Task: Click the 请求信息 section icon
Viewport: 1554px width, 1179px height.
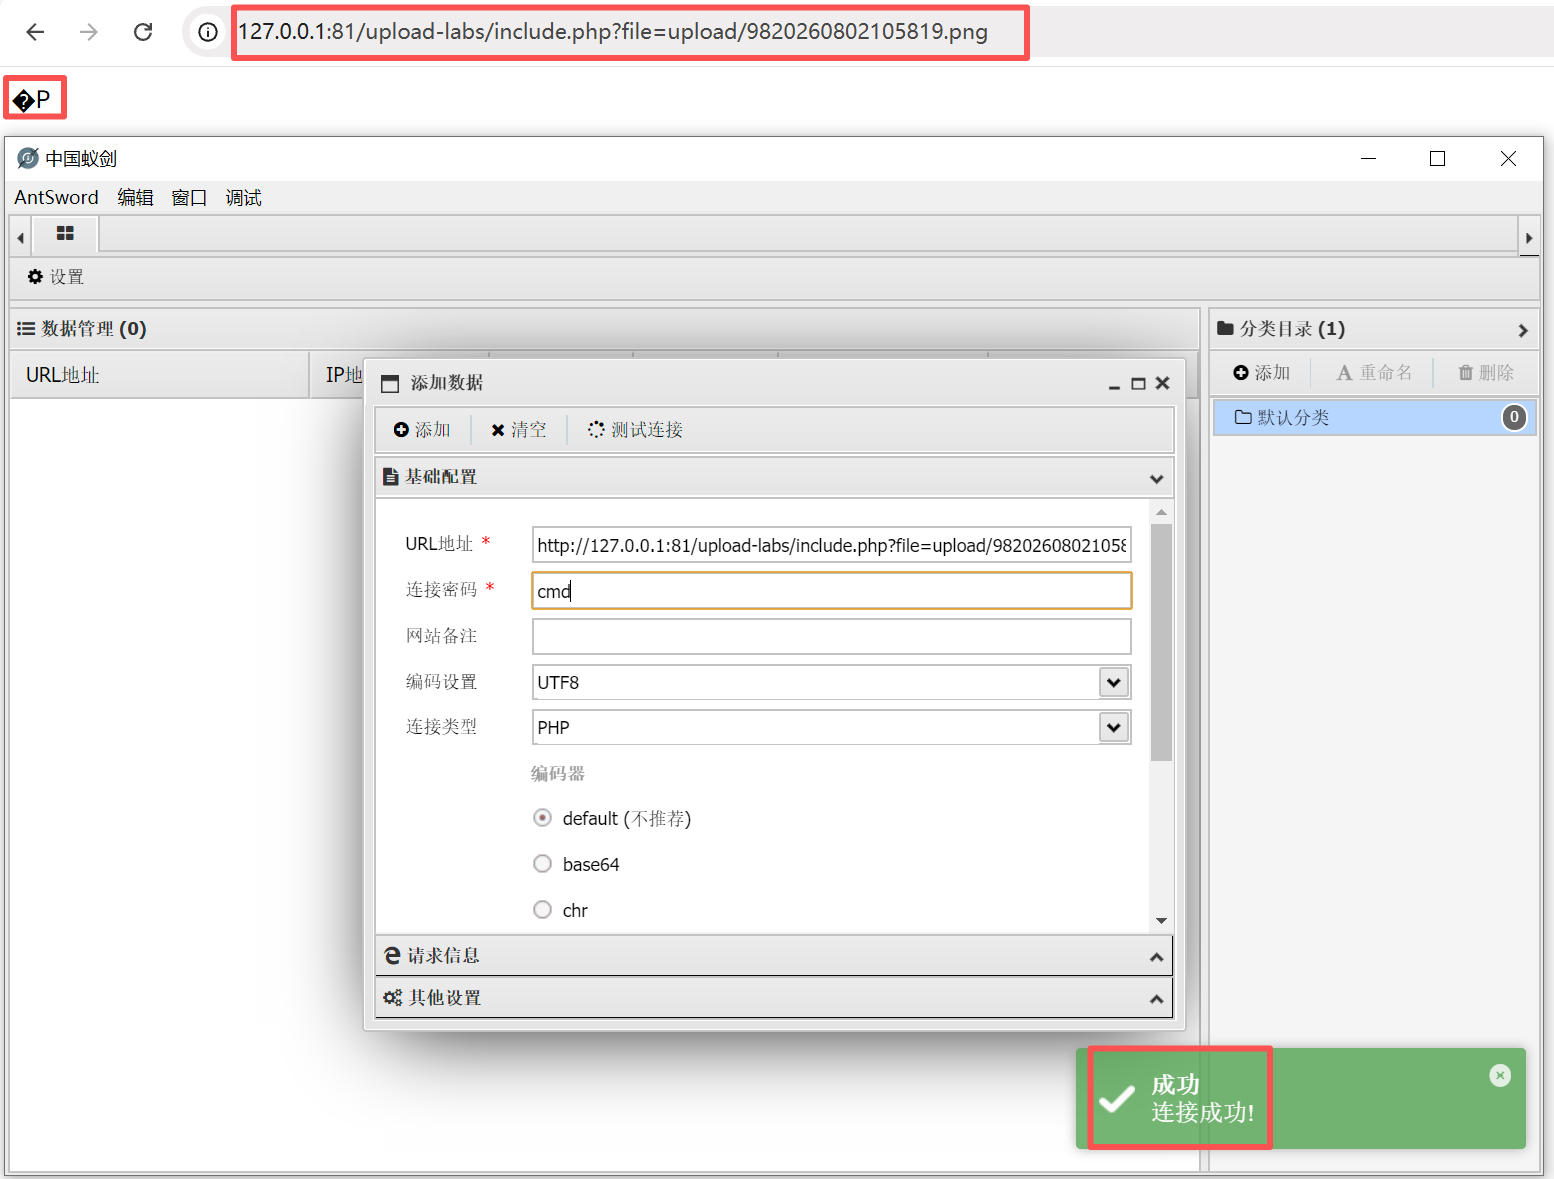Action: coord(393,956)
